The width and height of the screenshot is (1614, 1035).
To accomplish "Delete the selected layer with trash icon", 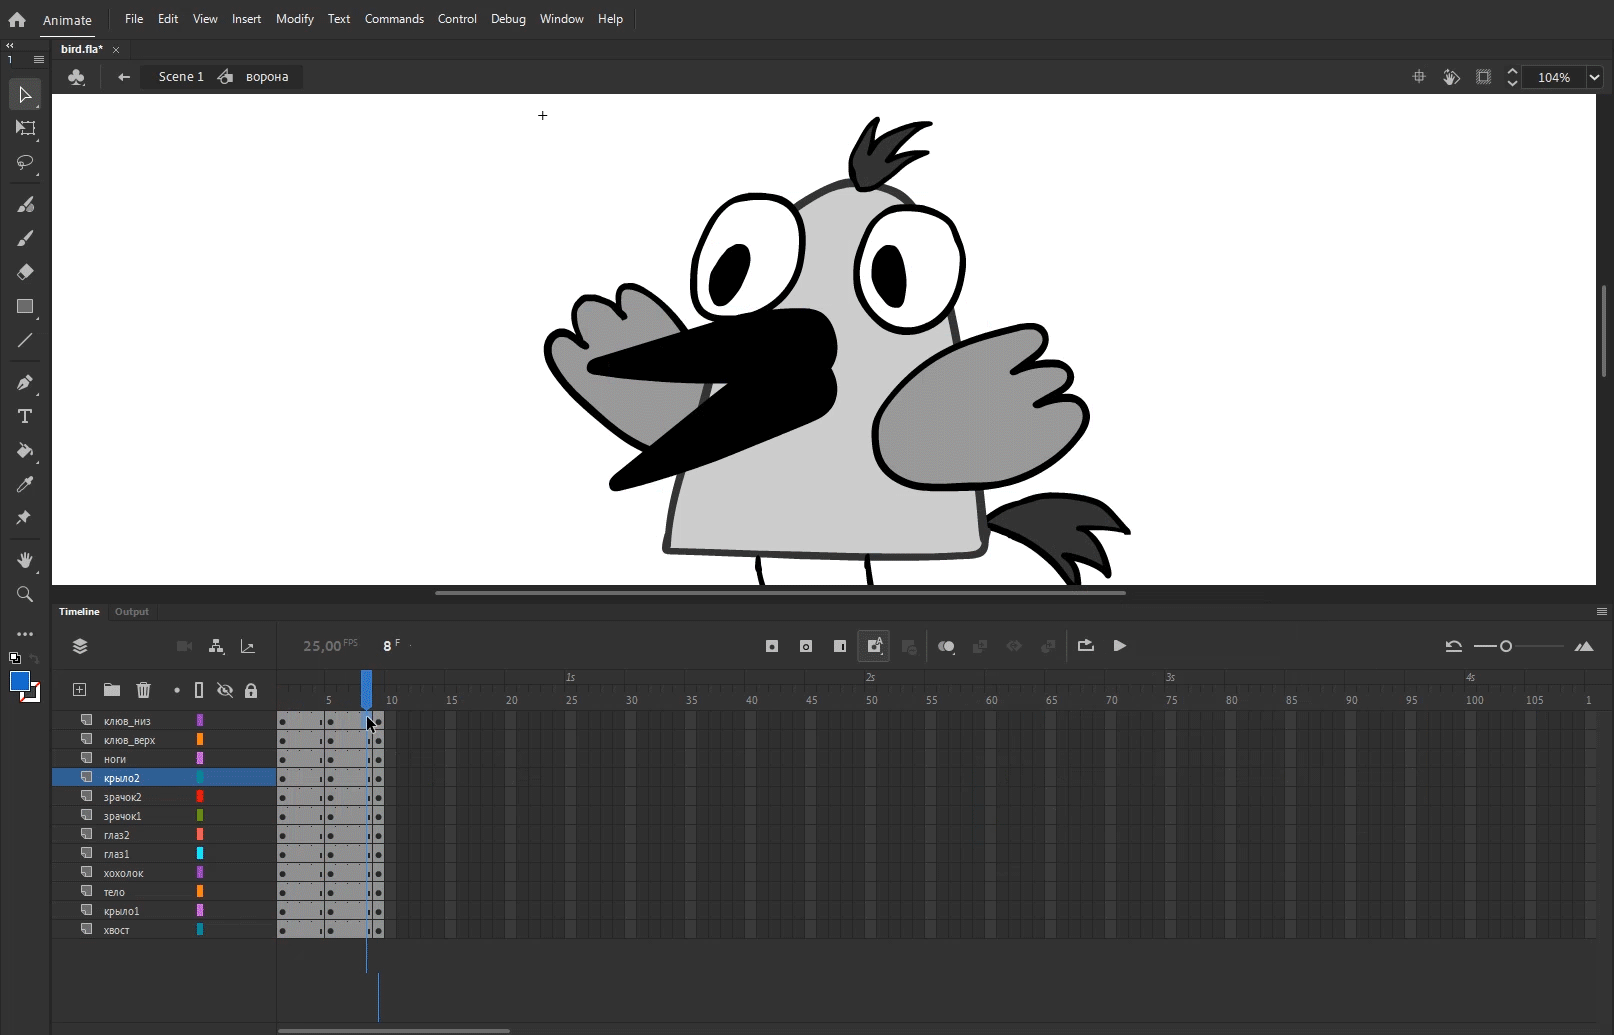I will point(143,690).
